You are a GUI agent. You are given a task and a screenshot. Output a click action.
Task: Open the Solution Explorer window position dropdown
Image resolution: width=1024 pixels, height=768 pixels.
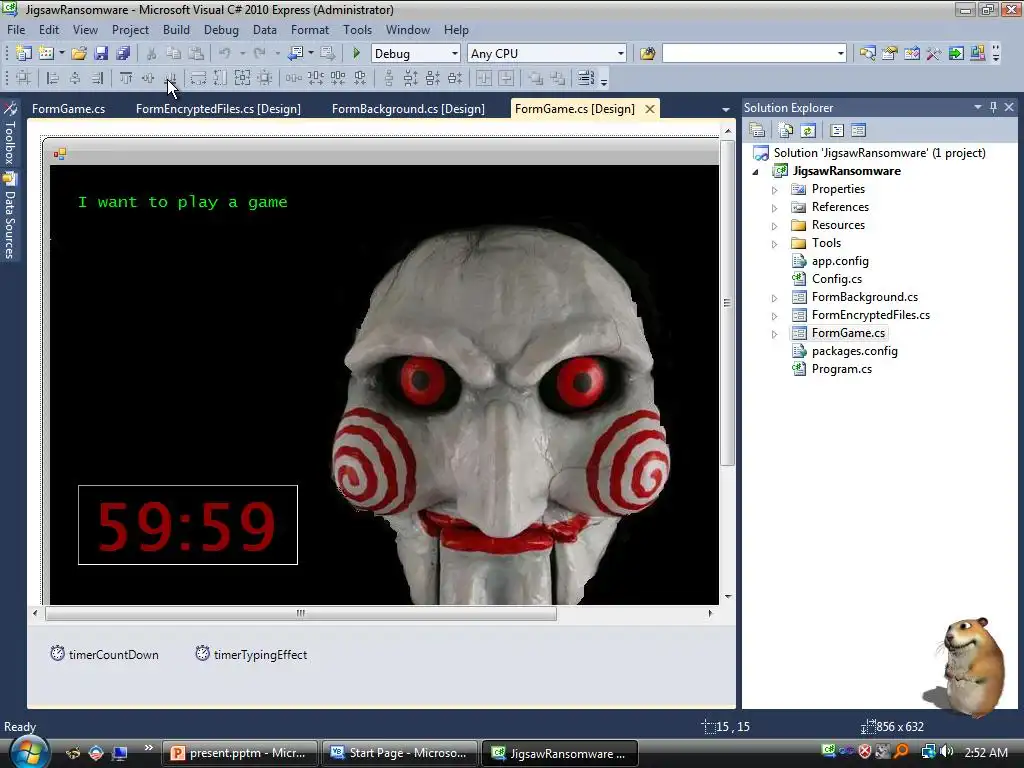(x=978, y=107)
